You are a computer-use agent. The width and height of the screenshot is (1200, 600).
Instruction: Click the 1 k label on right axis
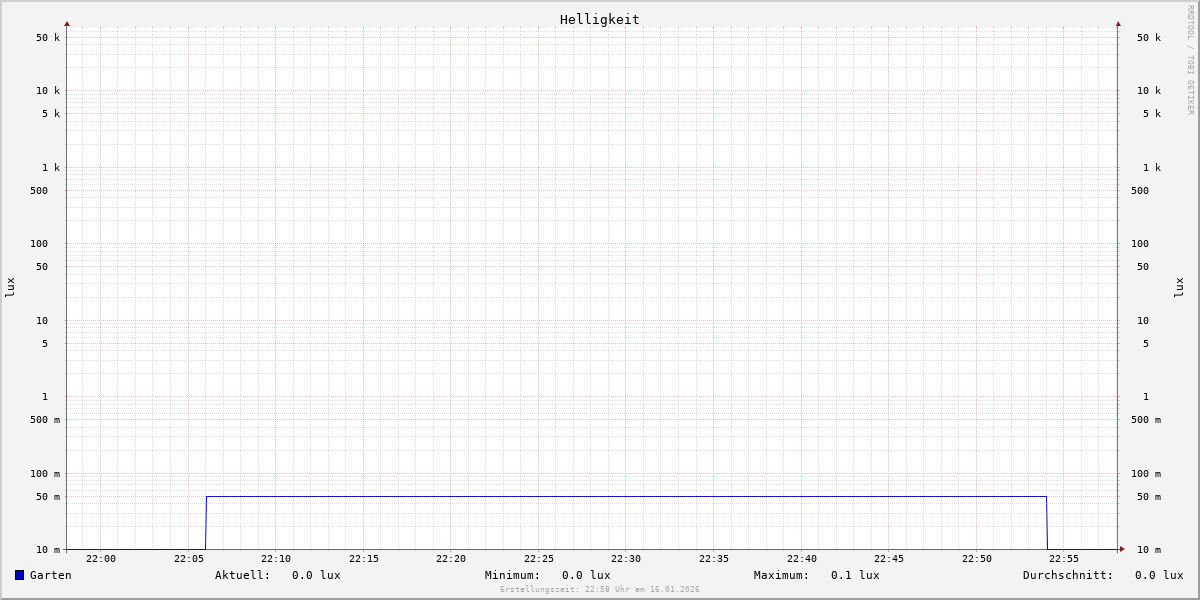click(x=1152, y=168)
